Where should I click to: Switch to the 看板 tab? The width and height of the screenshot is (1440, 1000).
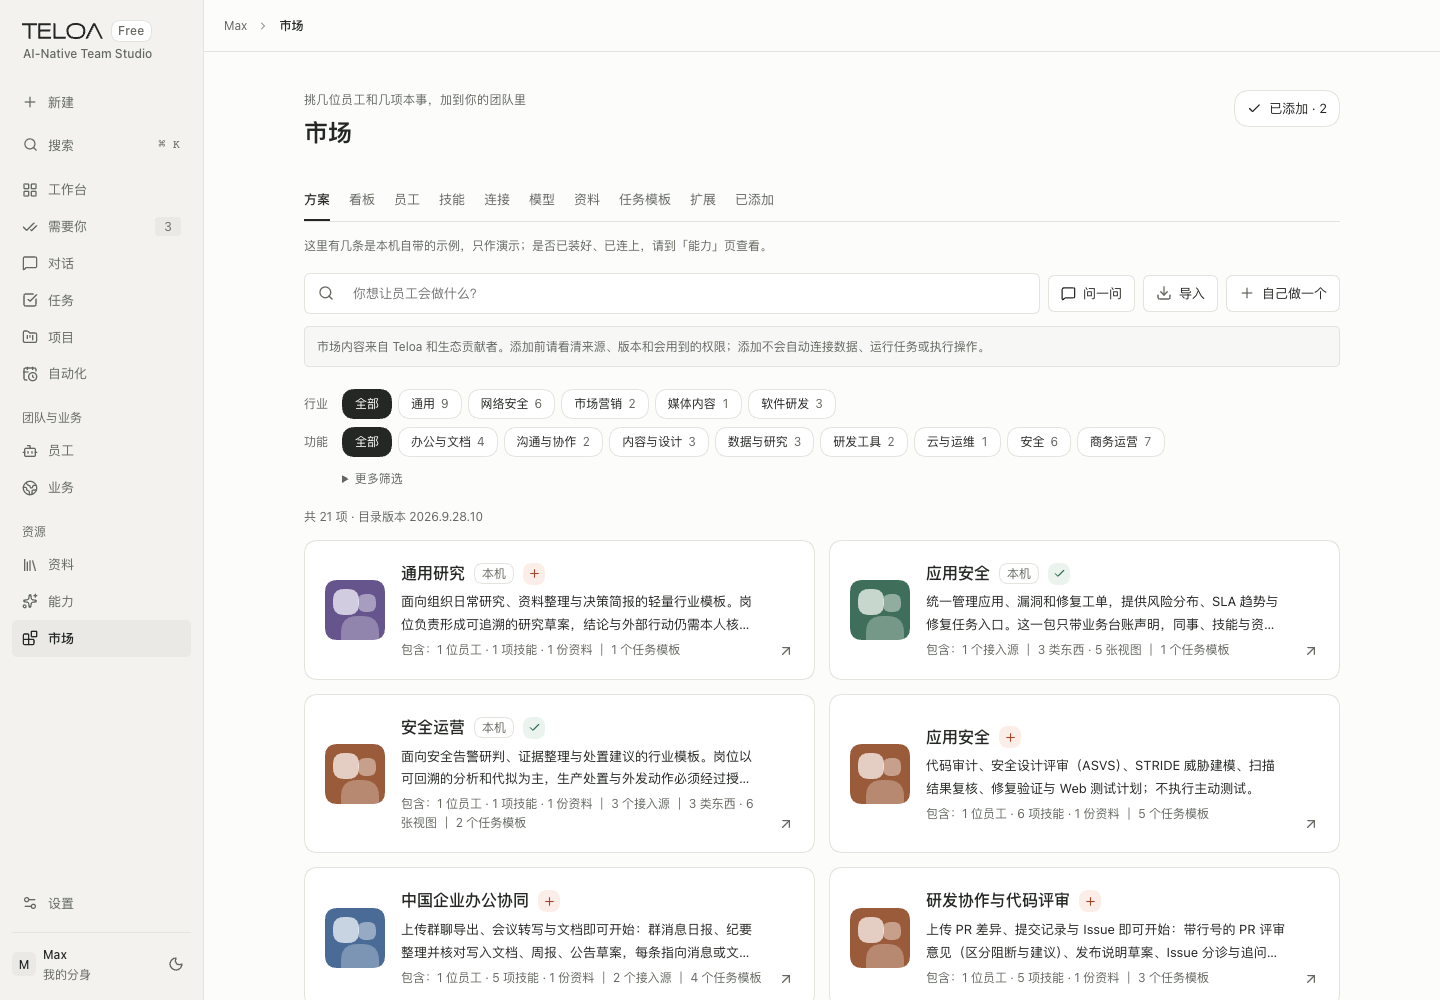(362, 200)
